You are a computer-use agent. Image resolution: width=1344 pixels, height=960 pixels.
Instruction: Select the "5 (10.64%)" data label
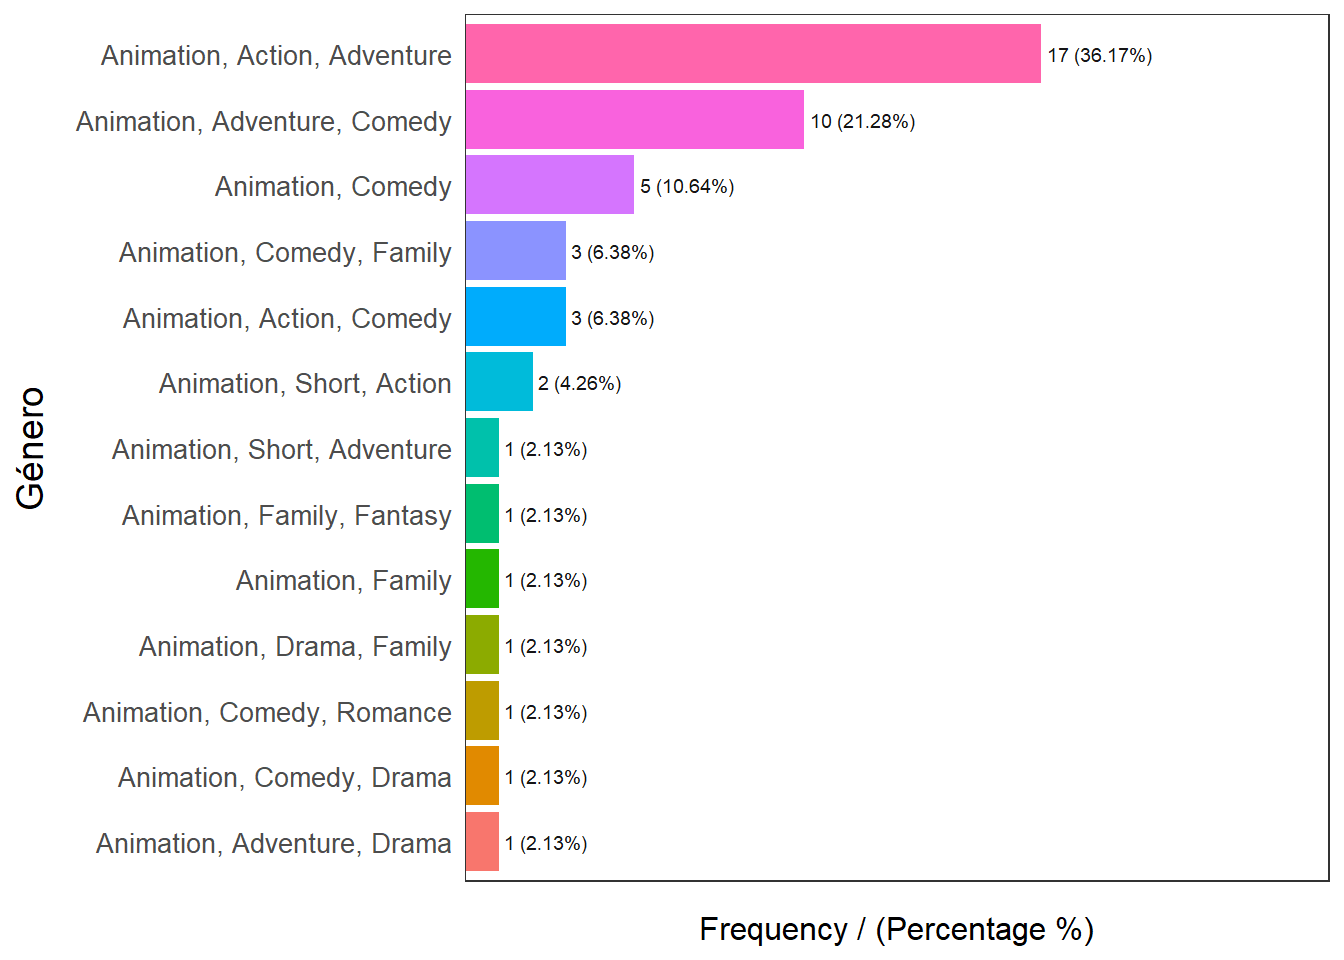687,186
